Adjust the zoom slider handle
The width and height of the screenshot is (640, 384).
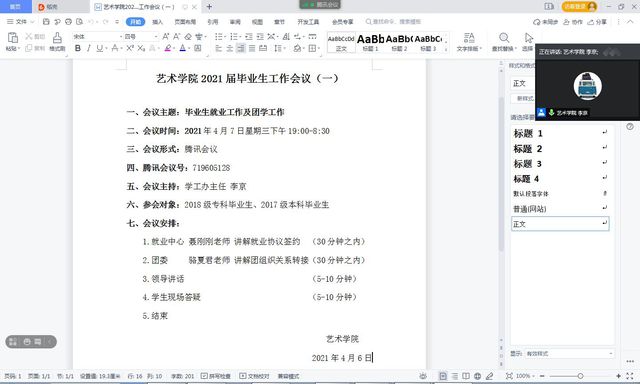click(580, 376)
